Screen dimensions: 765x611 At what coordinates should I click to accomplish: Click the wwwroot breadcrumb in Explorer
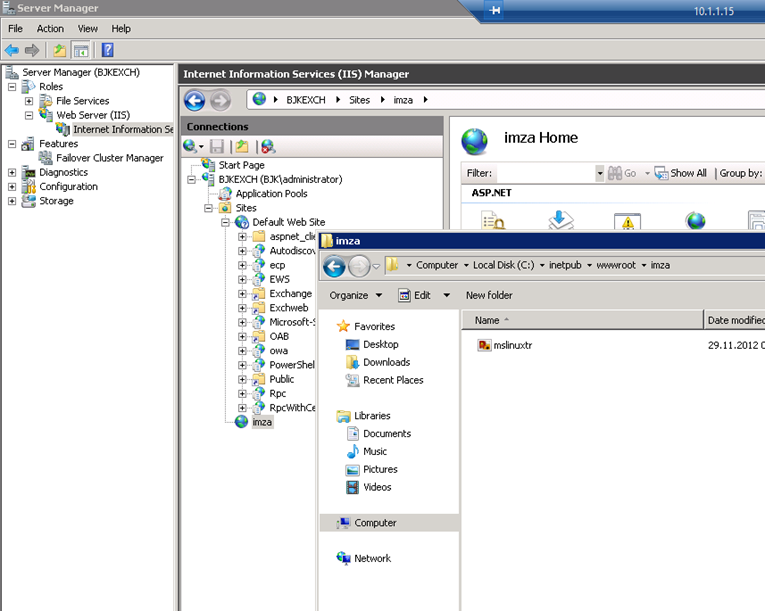[x=616, y=265]
